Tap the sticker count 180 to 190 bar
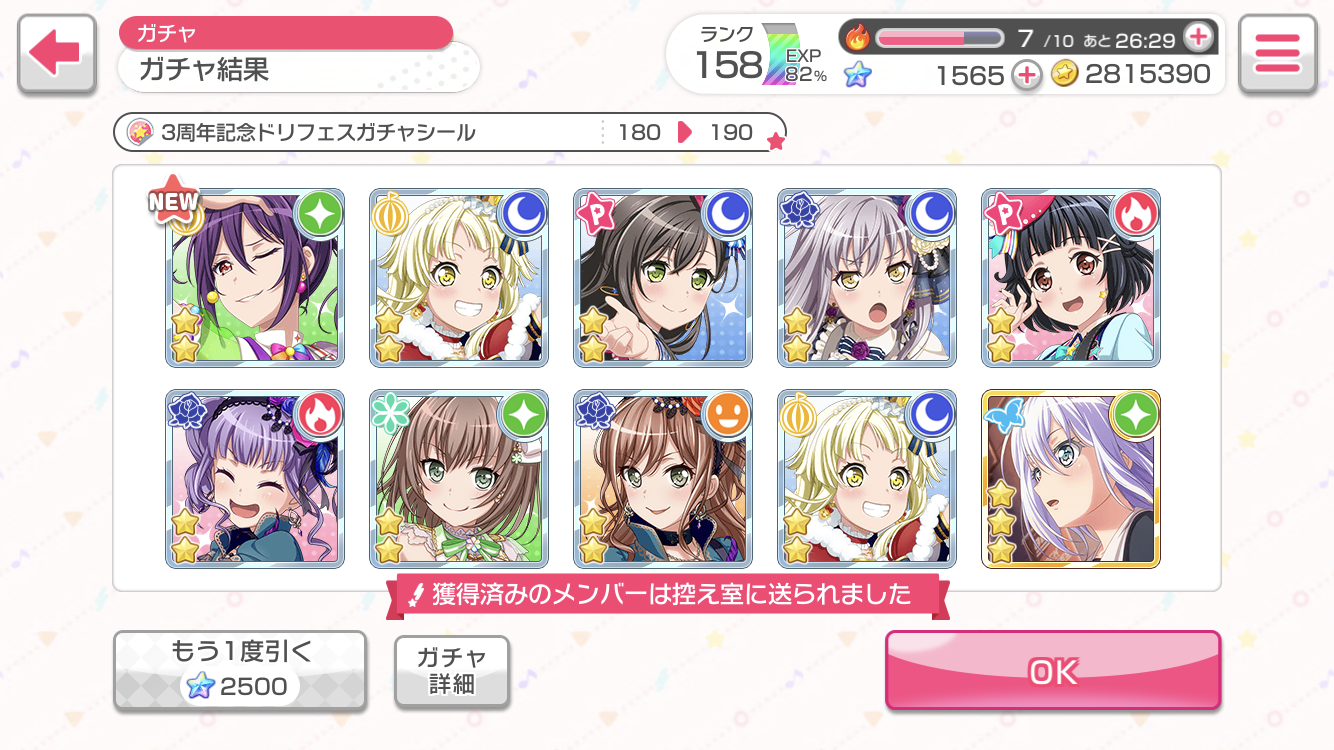The width and height of the screenshot is (1334, 750). pyautogui.click(x=450, y=132)
